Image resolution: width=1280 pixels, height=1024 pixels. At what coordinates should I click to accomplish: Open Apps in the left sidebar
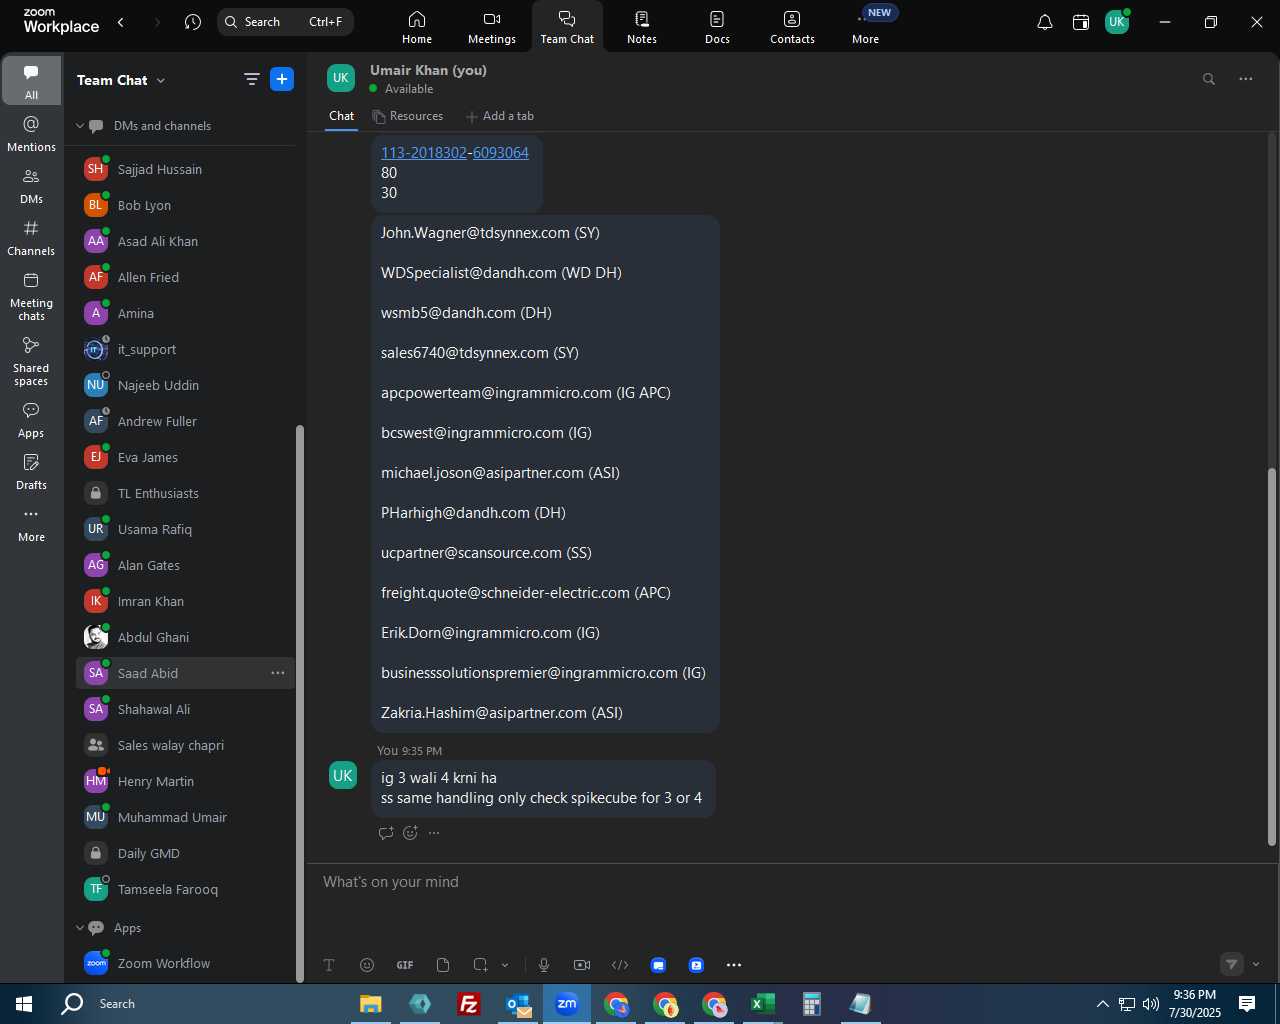pos(31,420)
